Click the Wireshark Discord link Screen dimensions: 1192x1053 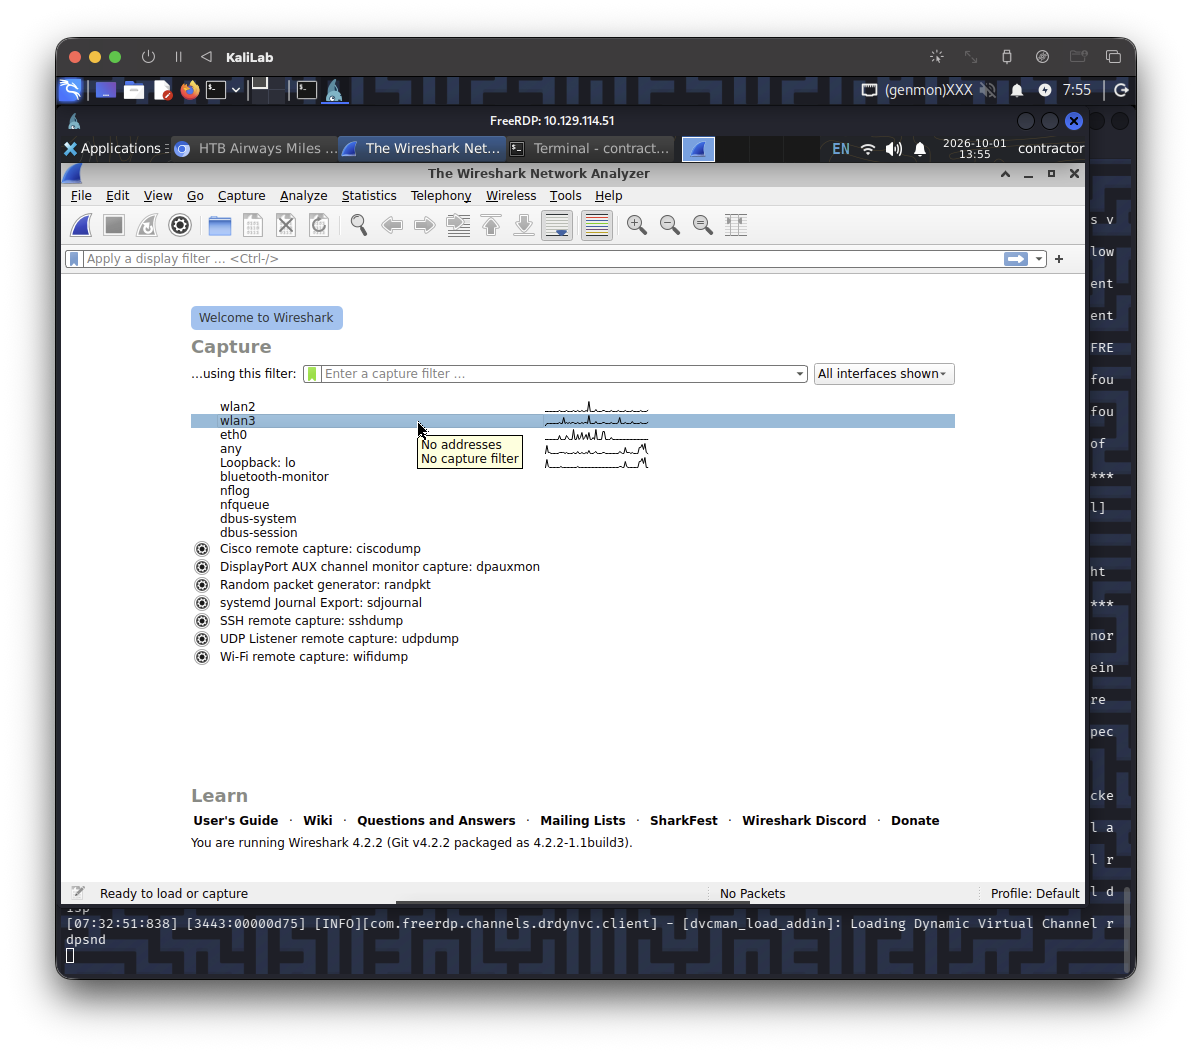tap(804, 820)
